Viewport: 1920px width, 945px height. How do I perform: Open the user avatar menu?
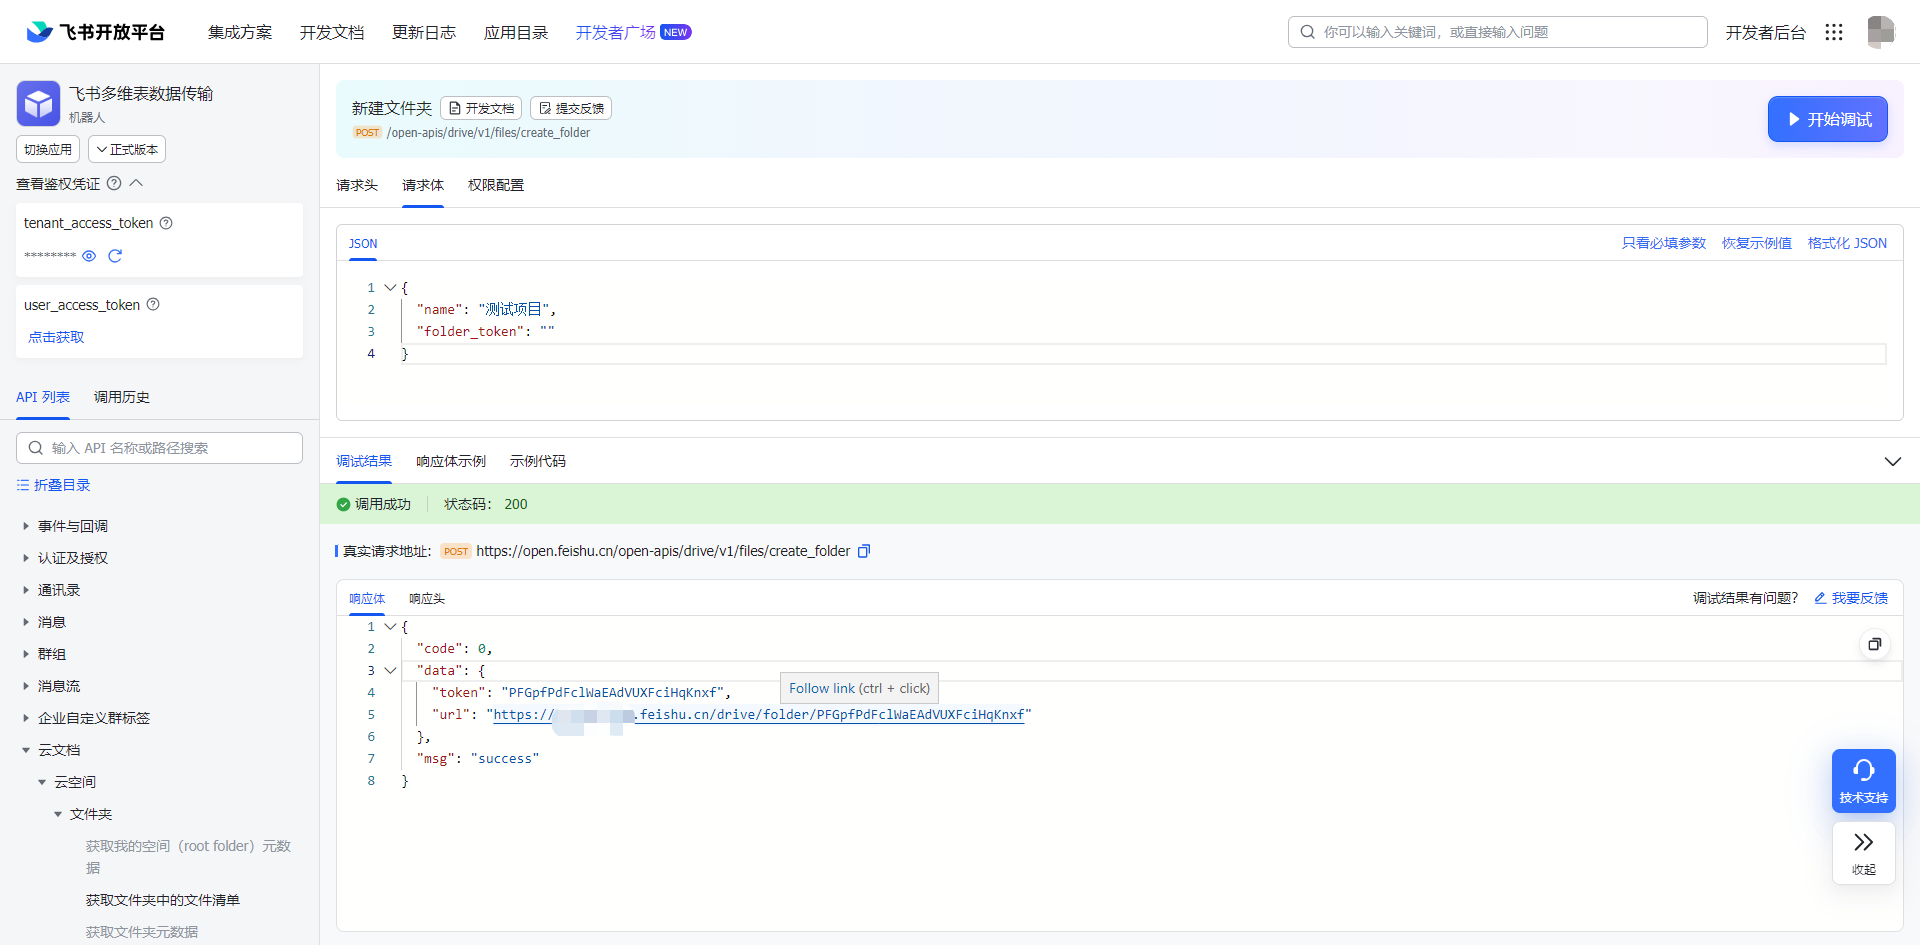tap(1881, 32)
